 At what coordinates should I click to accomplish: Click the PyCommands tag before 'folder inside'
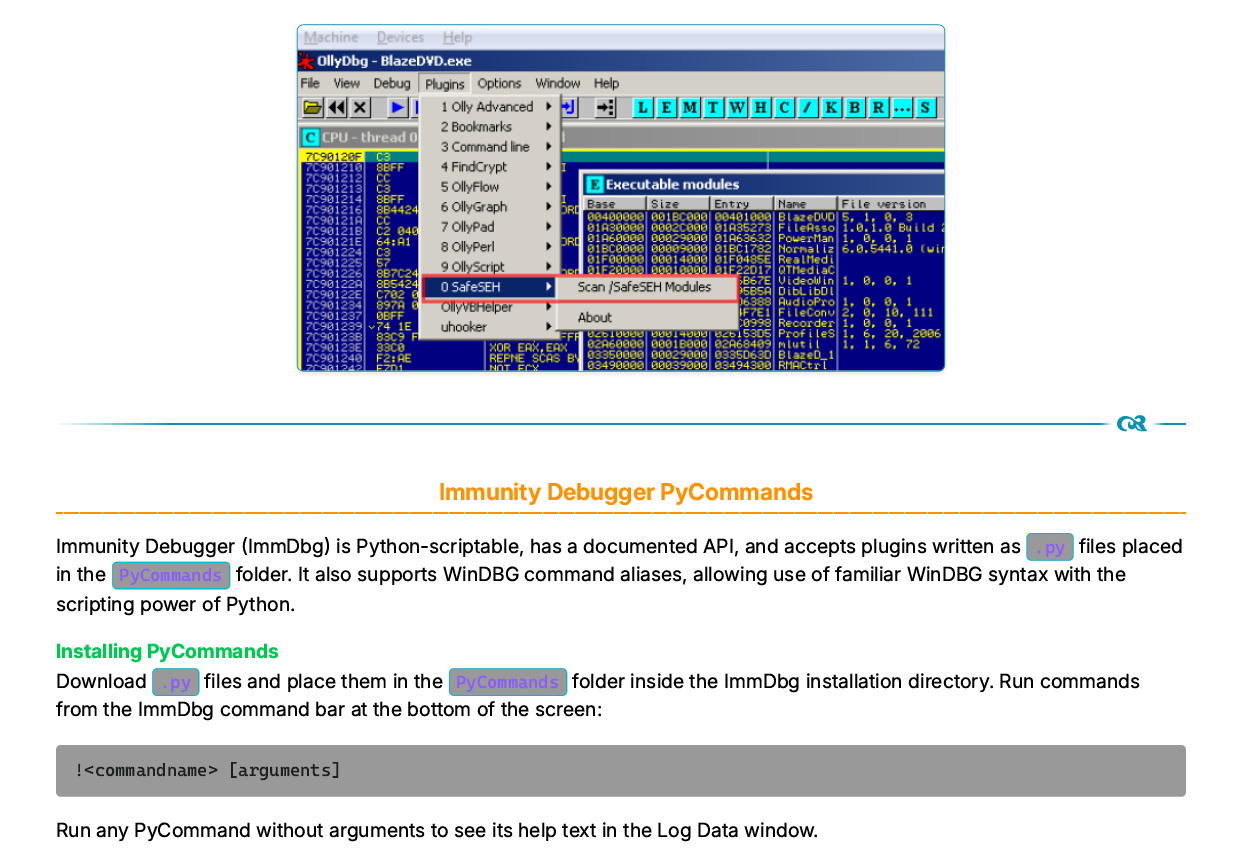click(508, 682)
